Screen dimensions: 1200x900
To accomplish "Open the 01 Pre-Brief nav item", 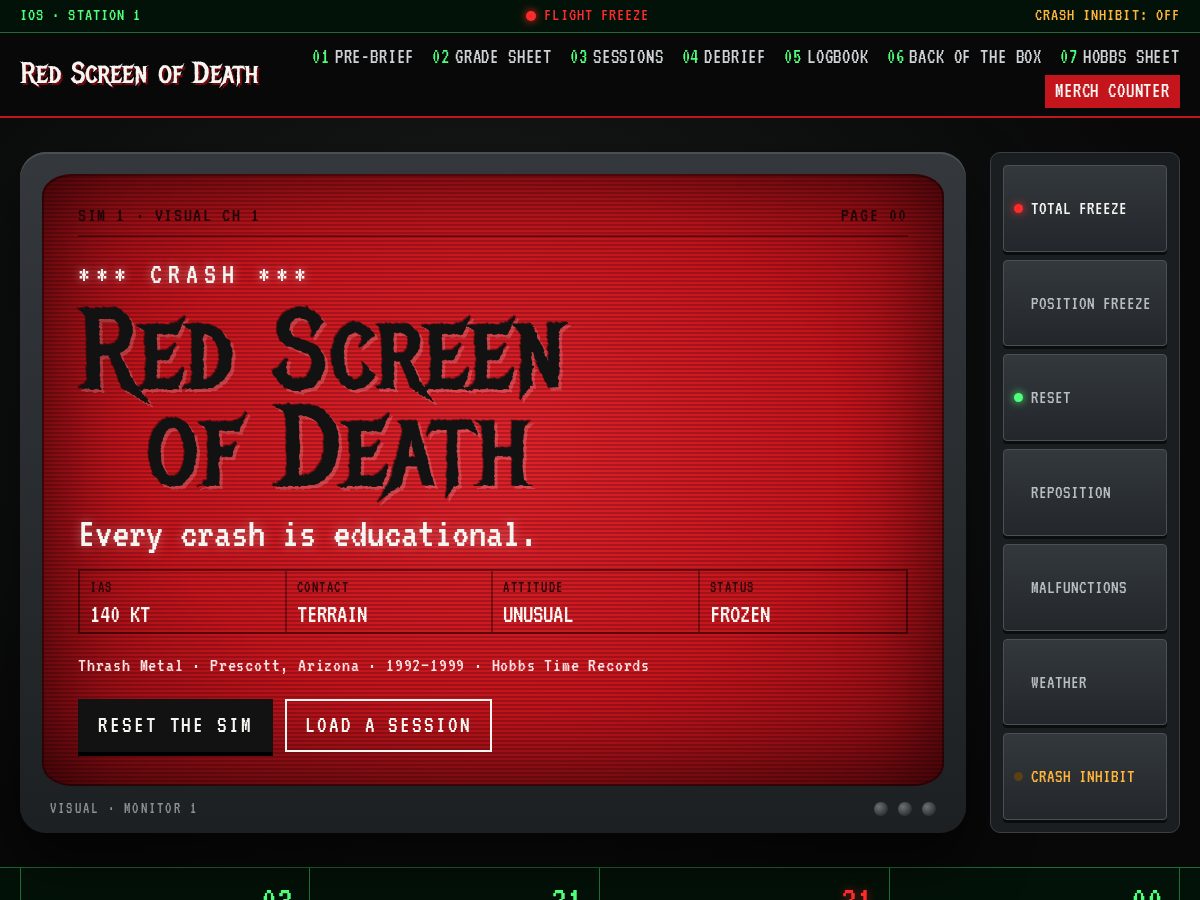I will (x=363, y=57).
